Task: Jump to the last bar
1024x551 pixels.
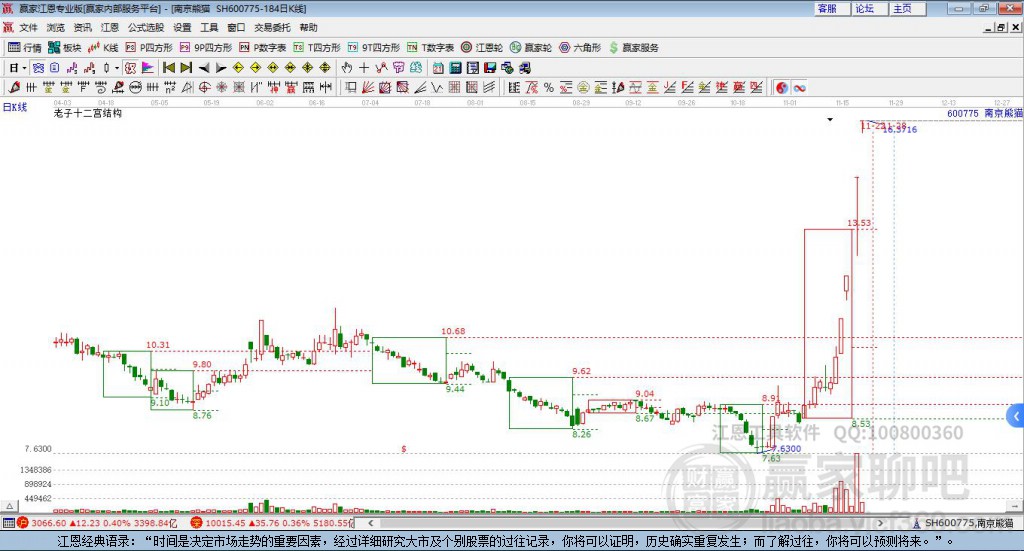Action: click(x=186, y=68)
